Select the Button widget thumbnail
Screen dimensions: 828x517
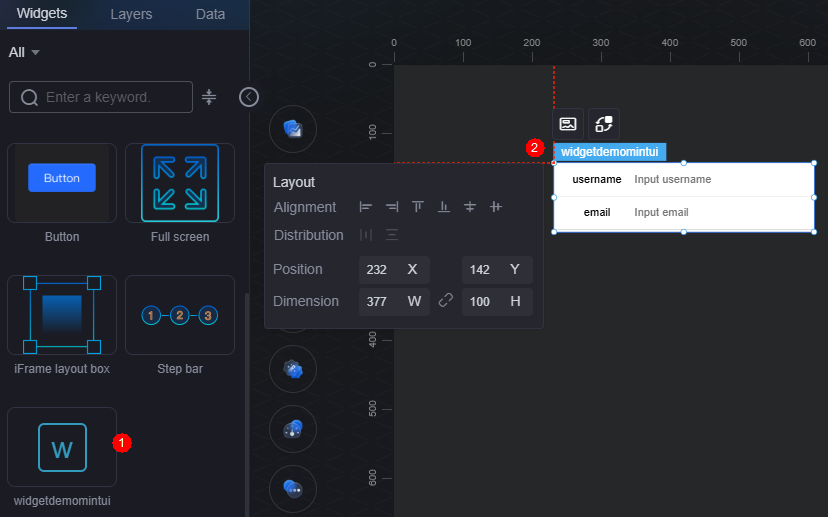[62, 183]
